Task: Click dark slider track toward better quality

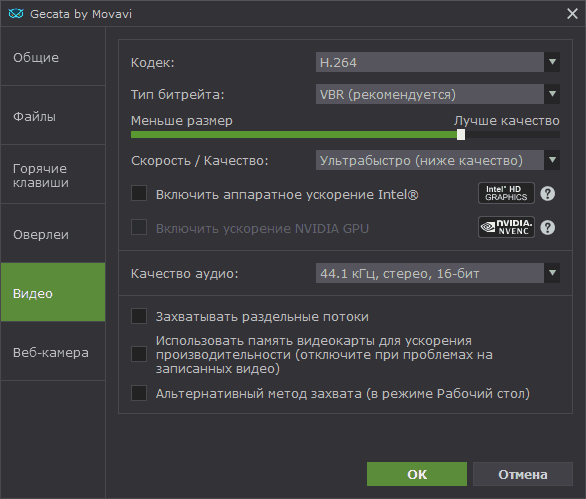Action: click(512, 135)
